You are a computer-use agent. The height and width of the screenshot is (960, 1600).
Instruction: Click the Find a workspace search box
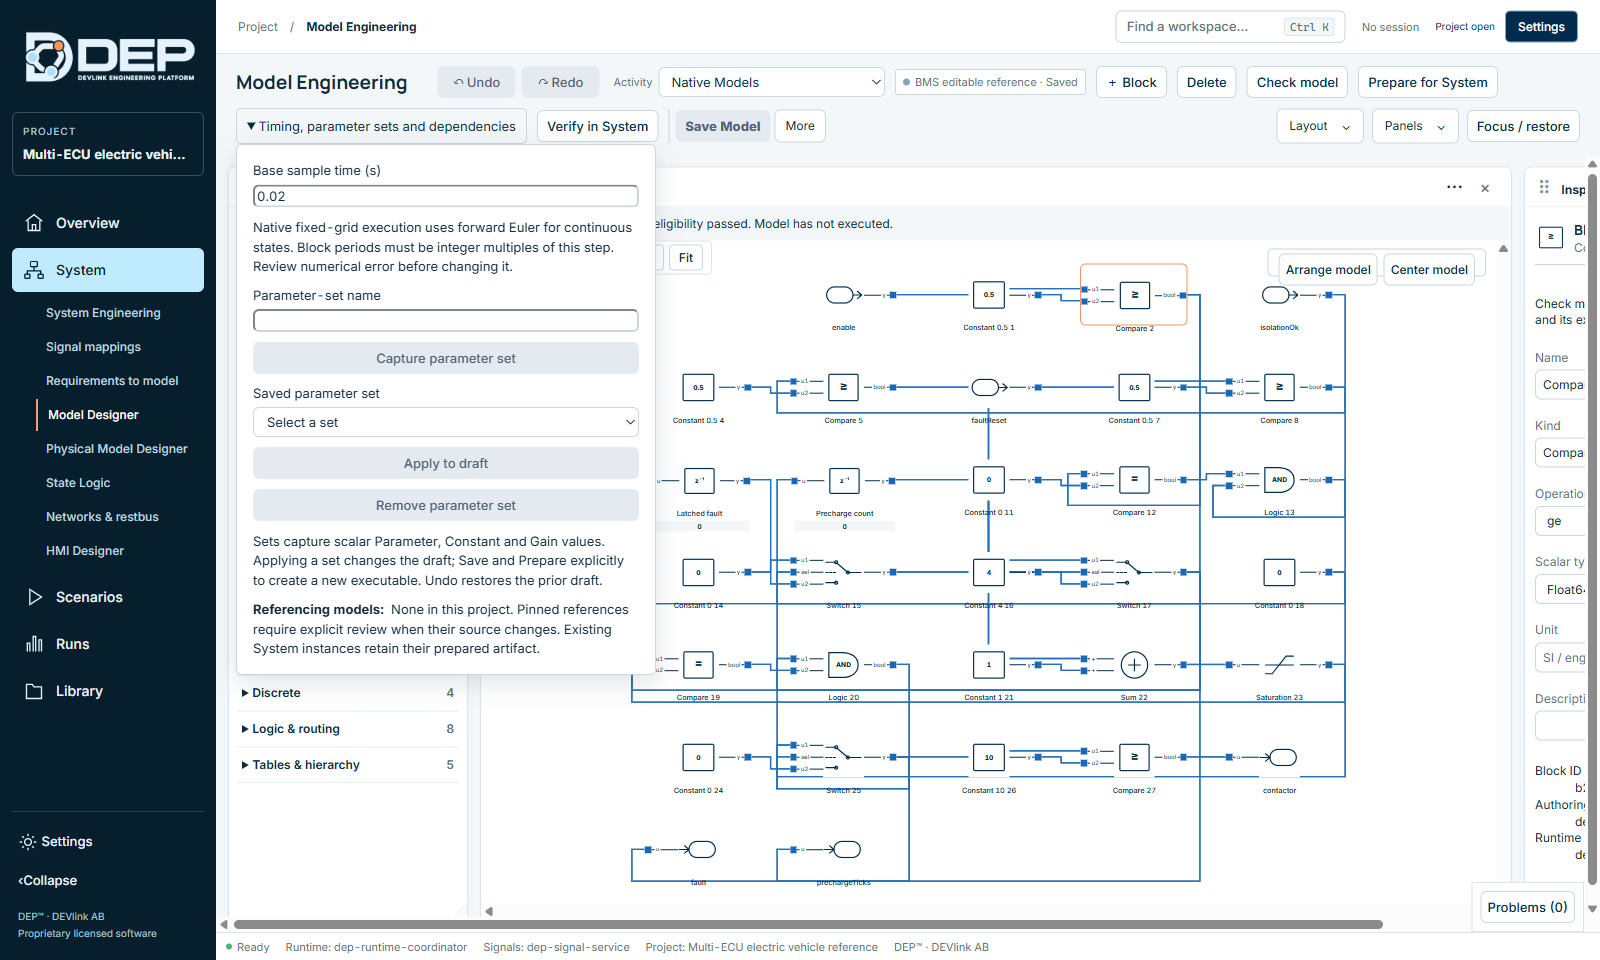click(1230, 27)
